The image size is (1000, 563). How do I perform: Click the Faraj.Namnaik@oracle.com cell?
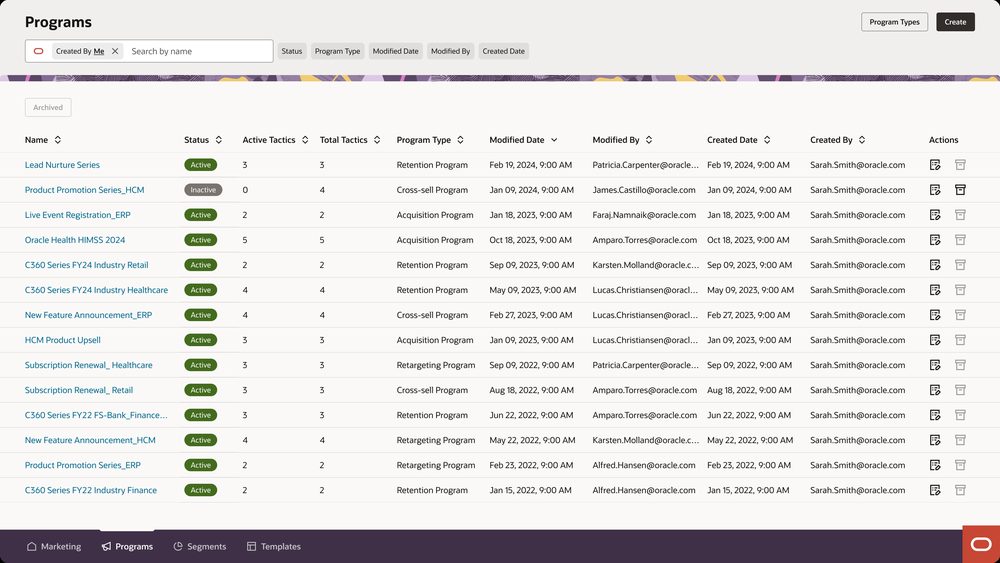[644, 215]
